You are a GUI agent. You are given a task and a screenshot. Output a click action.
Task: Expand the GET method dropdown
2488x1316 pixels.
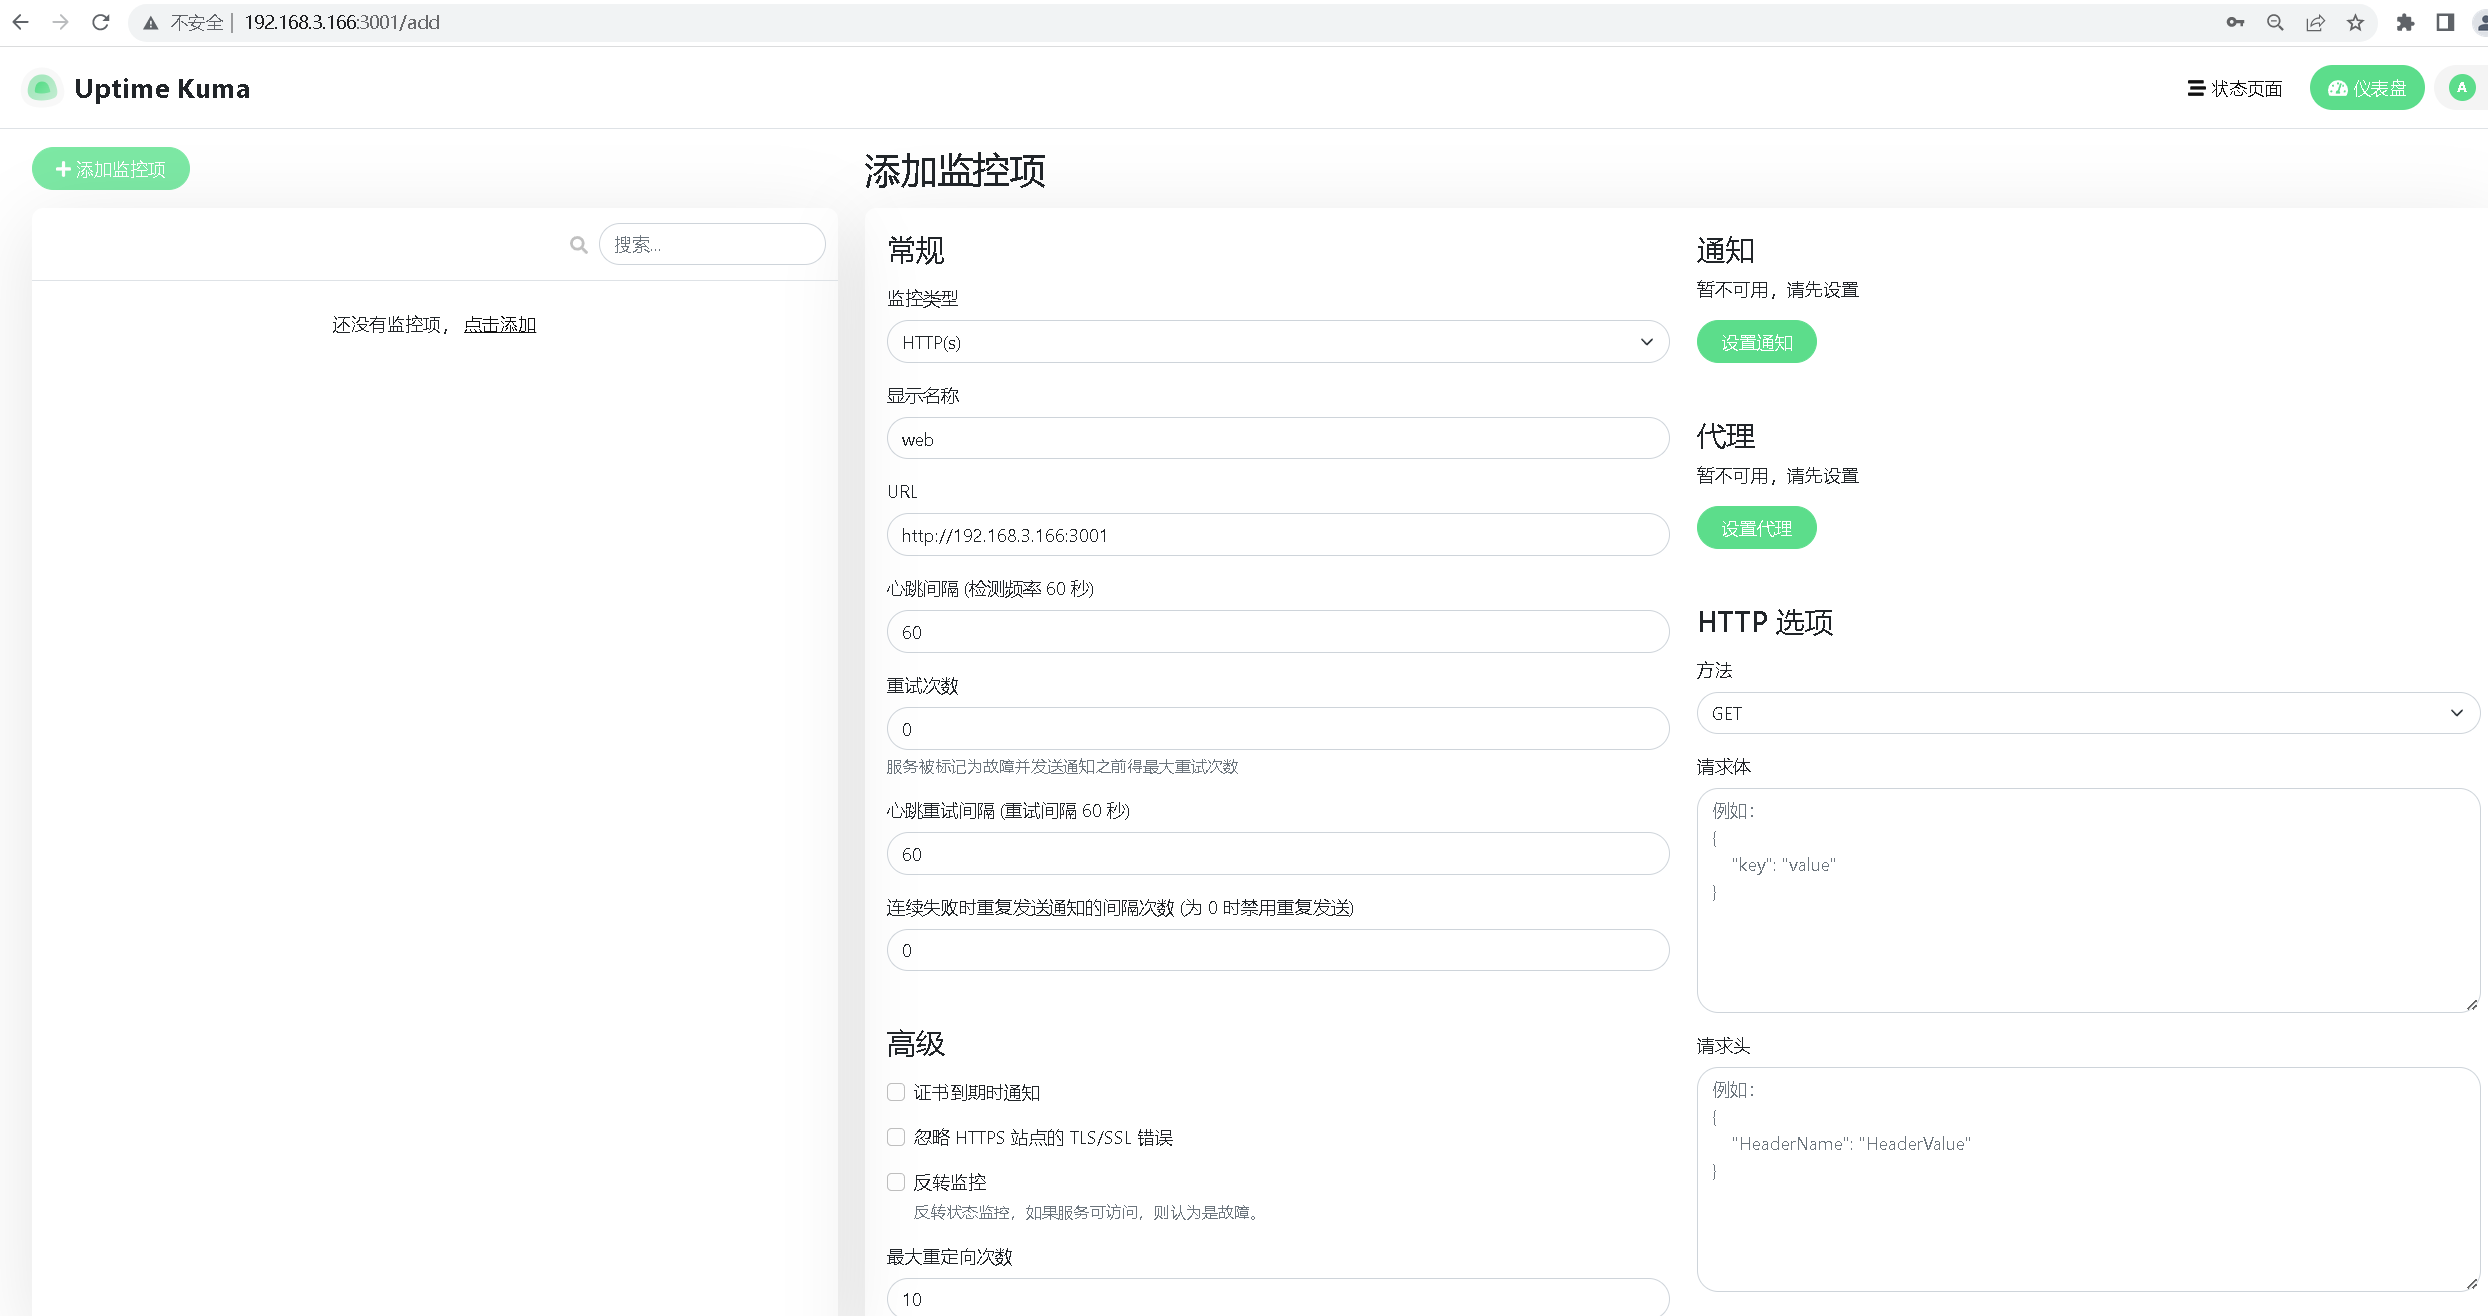pos(2087,713)
